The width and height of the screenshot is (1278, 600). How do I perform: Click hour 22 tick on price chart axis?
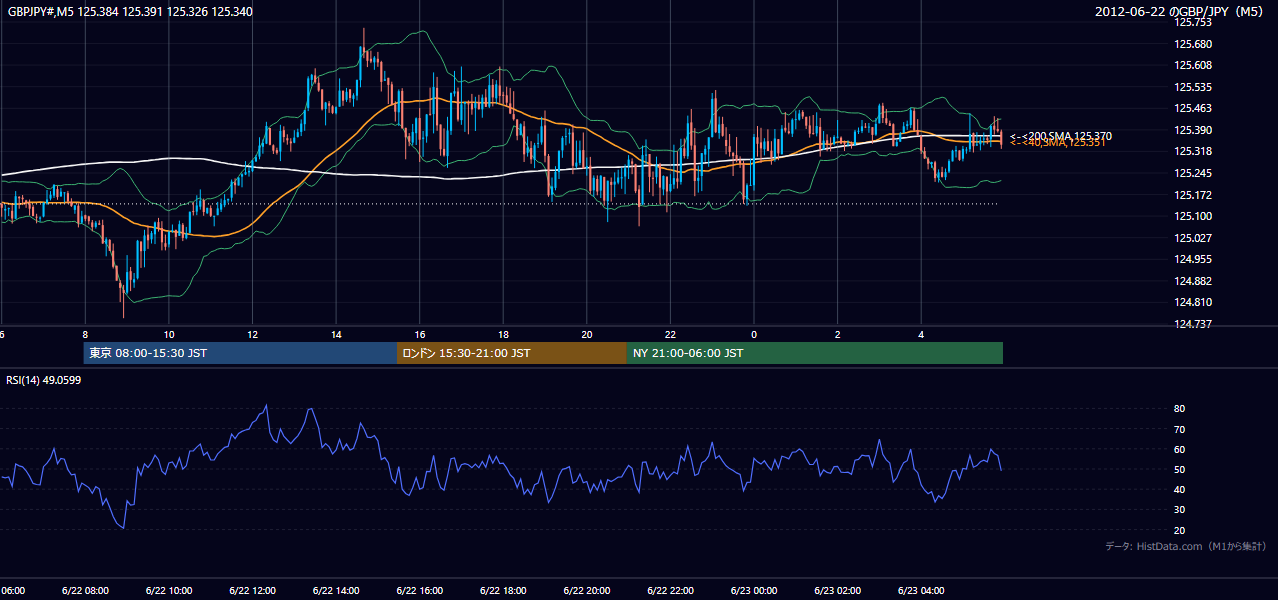(x=670, y=335)
